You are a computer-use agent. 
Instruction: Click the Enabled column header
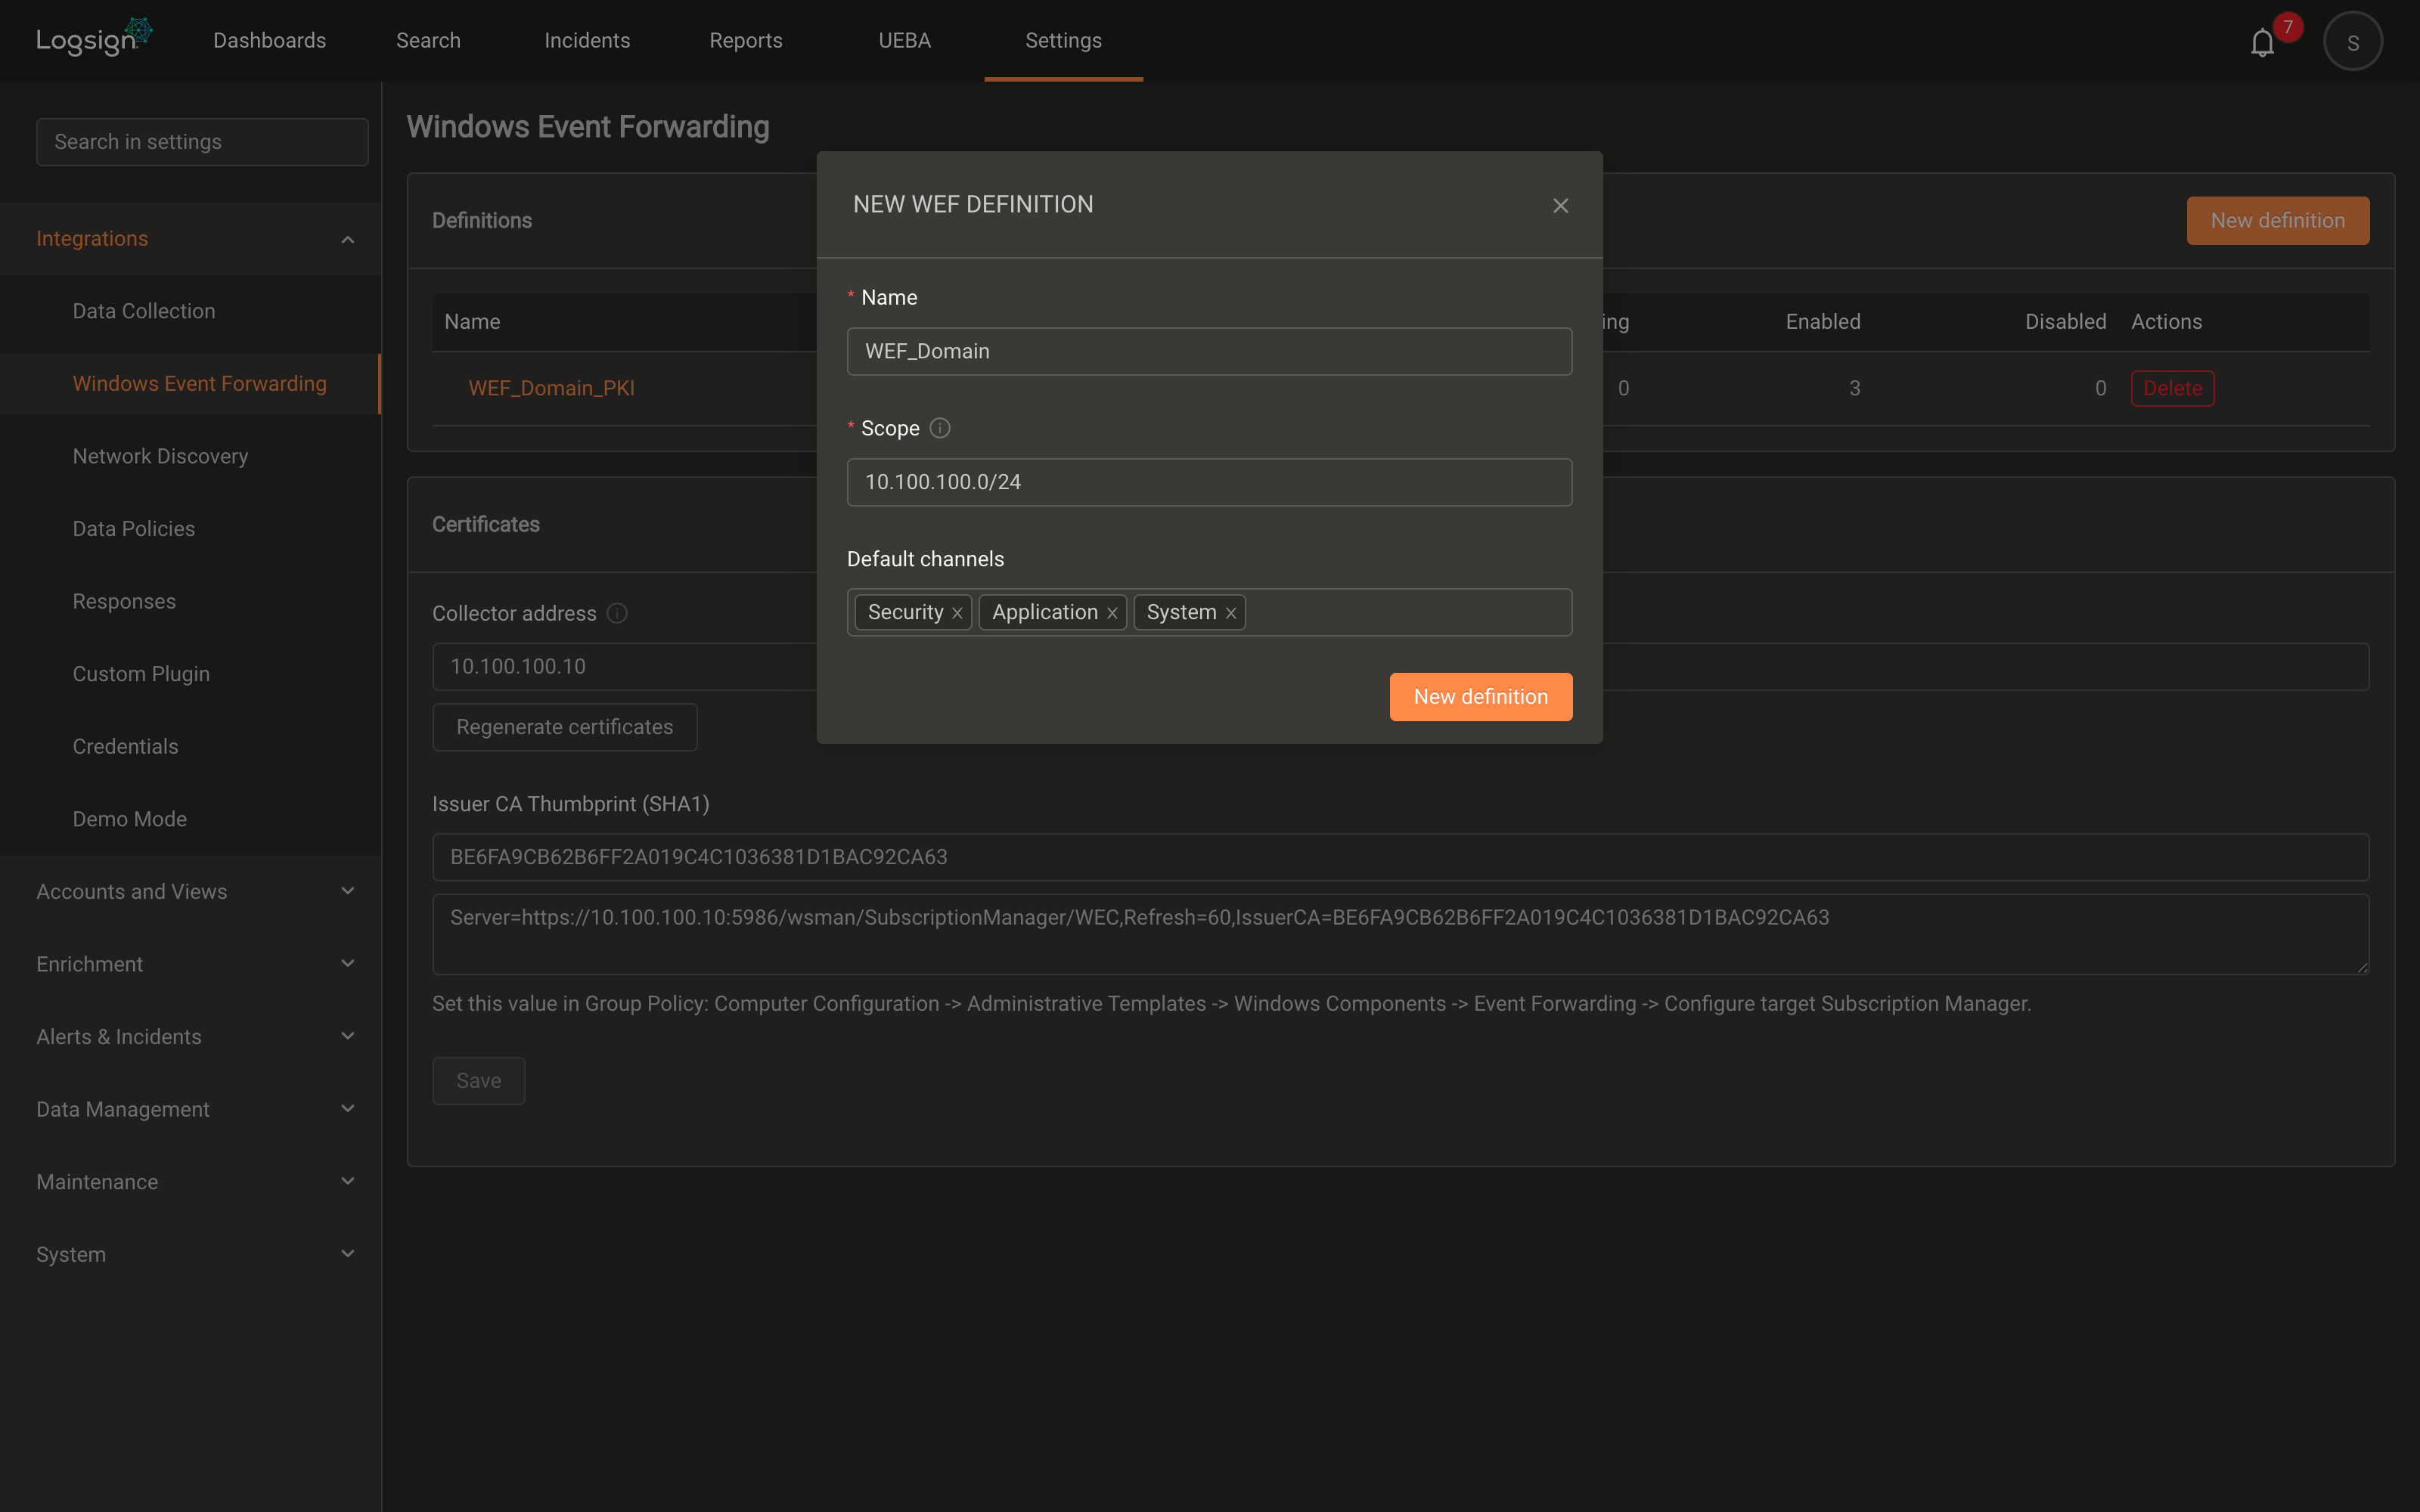[x=1822, y=322]
